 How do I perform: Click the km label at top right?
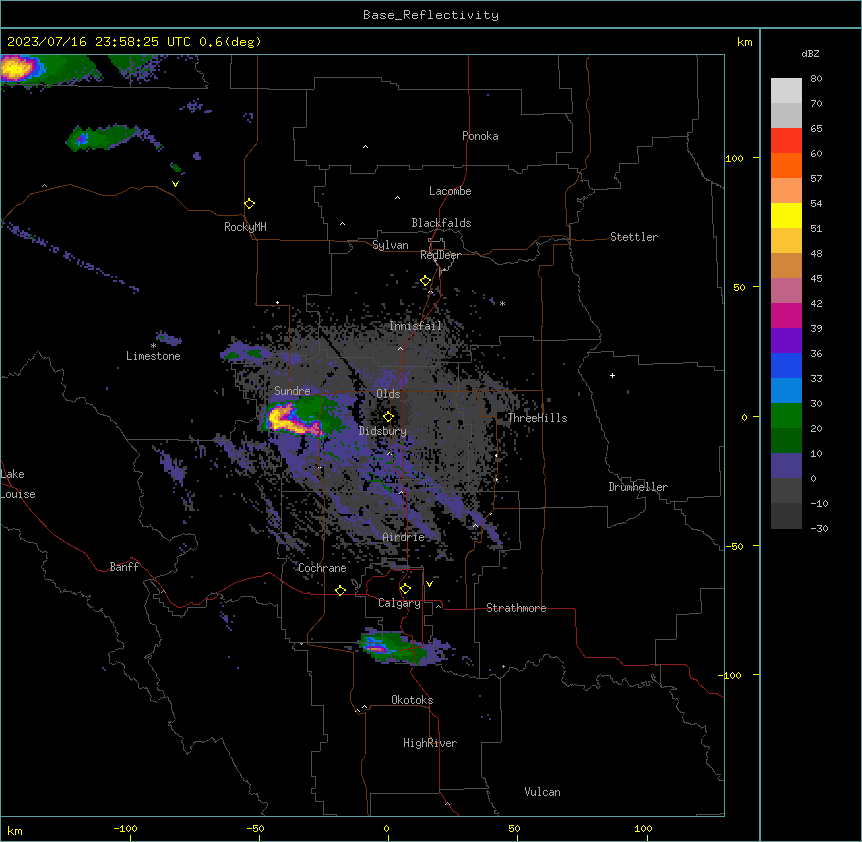744,42
